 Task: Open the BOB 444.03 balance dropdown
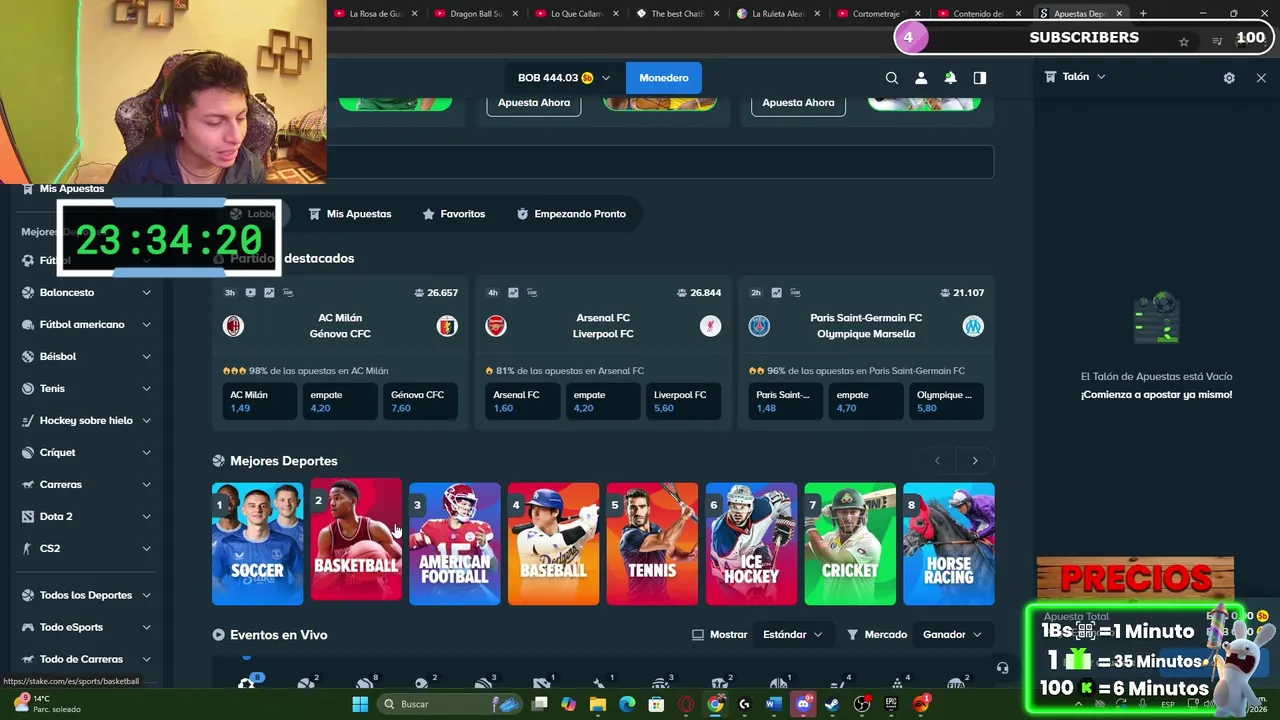(563, 78)
